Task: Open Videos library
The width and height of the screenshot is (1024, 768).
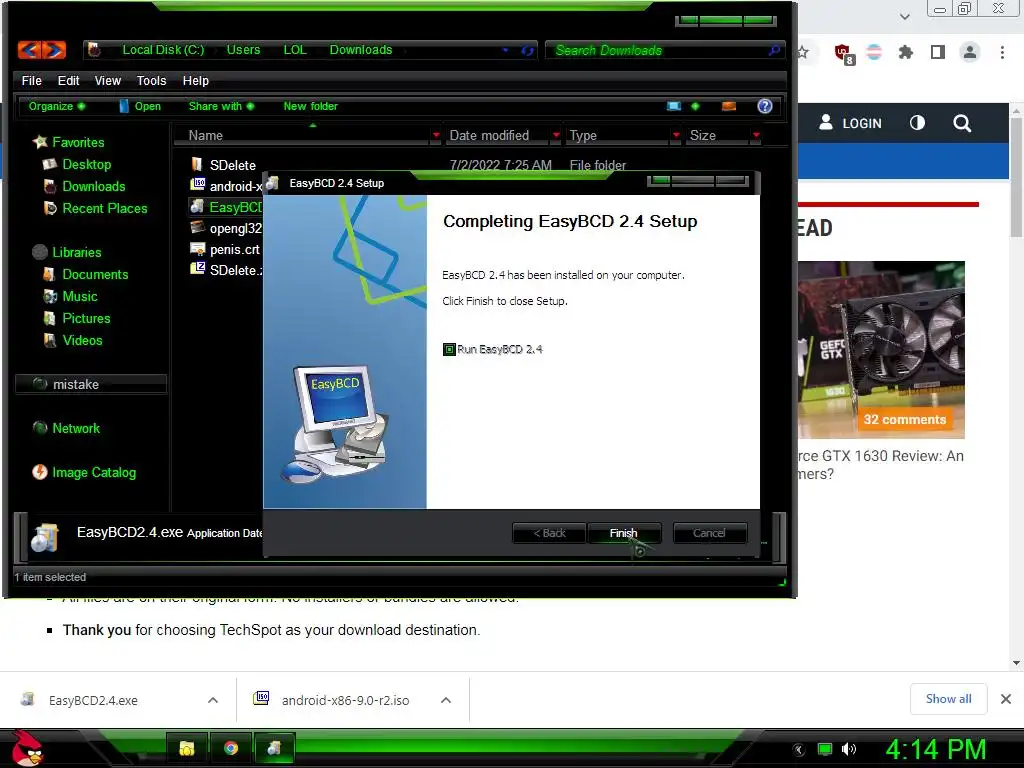Action: [x=82, y=340]
